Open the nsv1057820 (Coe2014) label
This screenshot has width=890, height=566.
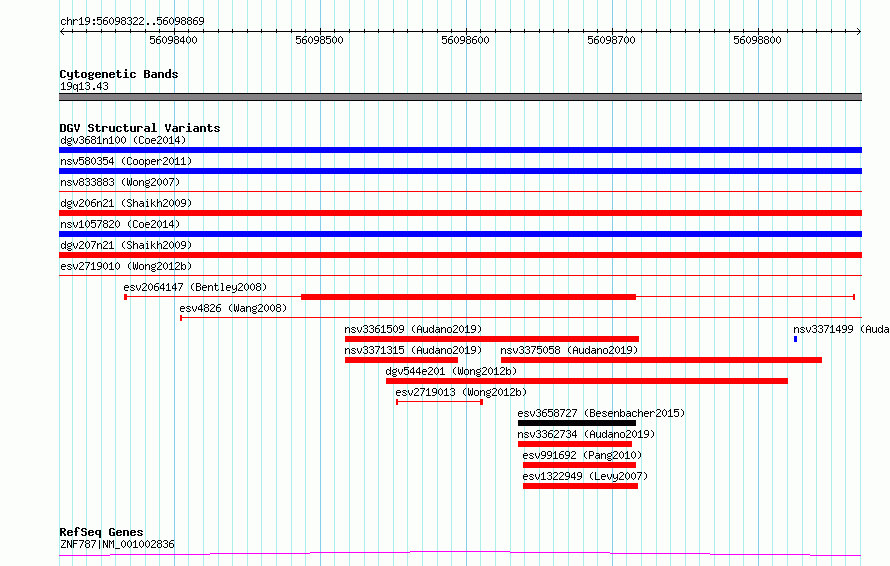click(x=120, y=224)
